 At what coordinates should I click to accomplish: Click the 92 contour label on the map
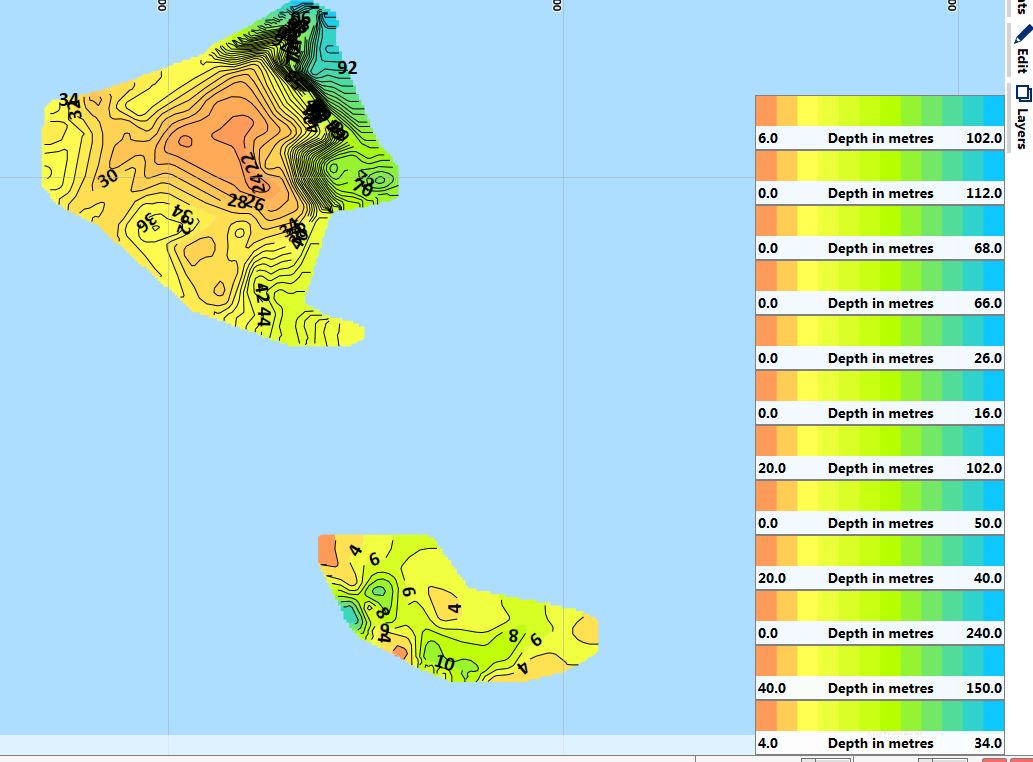[x=347, y=68]
